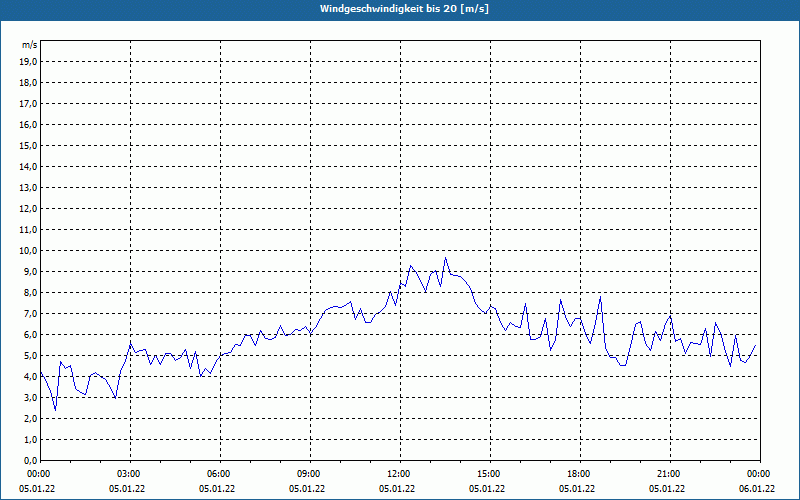Click the '18:00' time label
This screenshot has width=800, height=500.
point(580,474)
